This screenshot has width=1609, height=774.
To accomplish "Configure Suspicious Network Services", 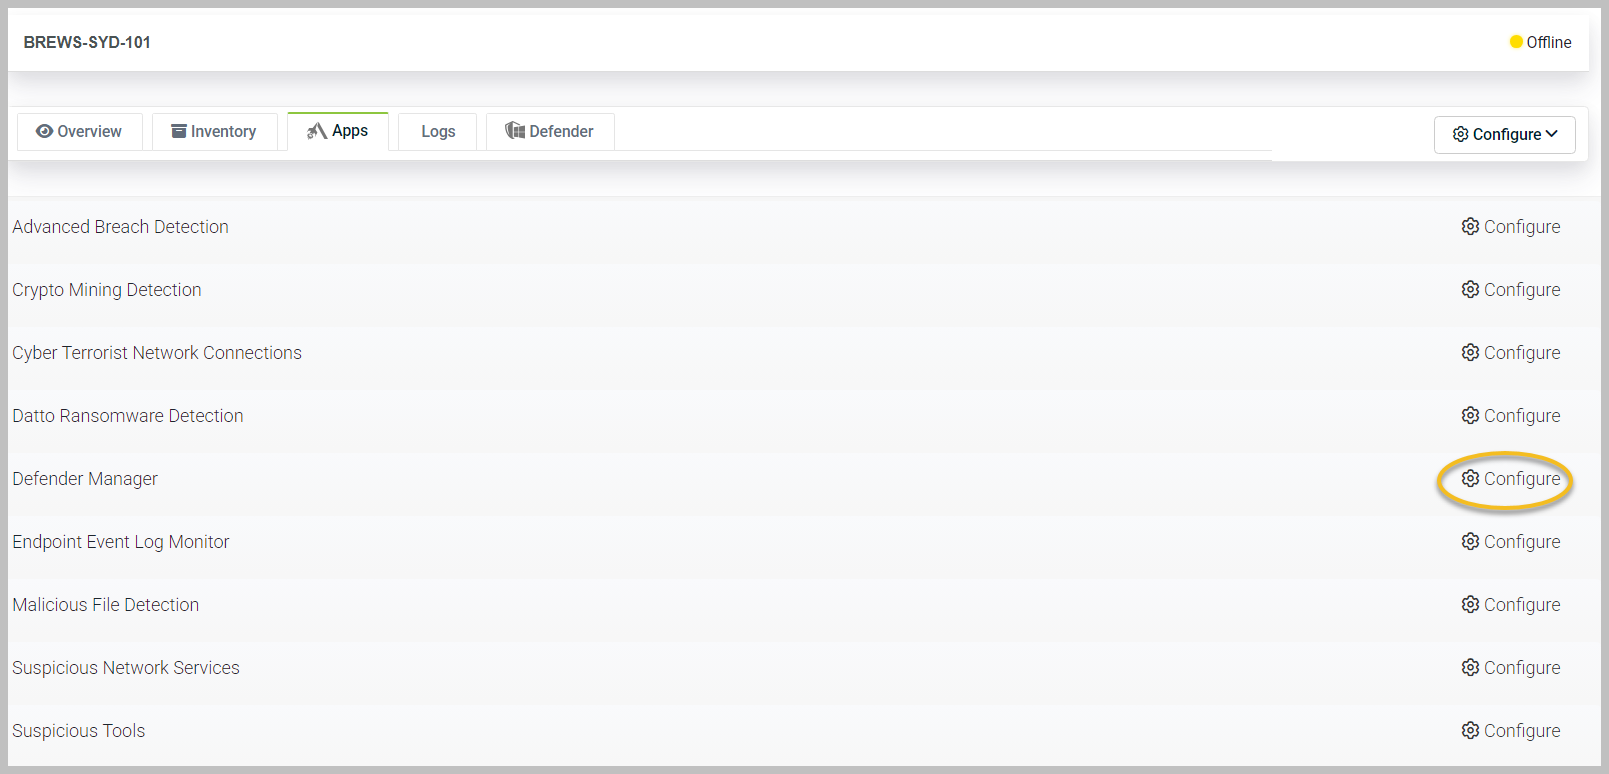I will pyautogui.click(x=1510, y=668).
